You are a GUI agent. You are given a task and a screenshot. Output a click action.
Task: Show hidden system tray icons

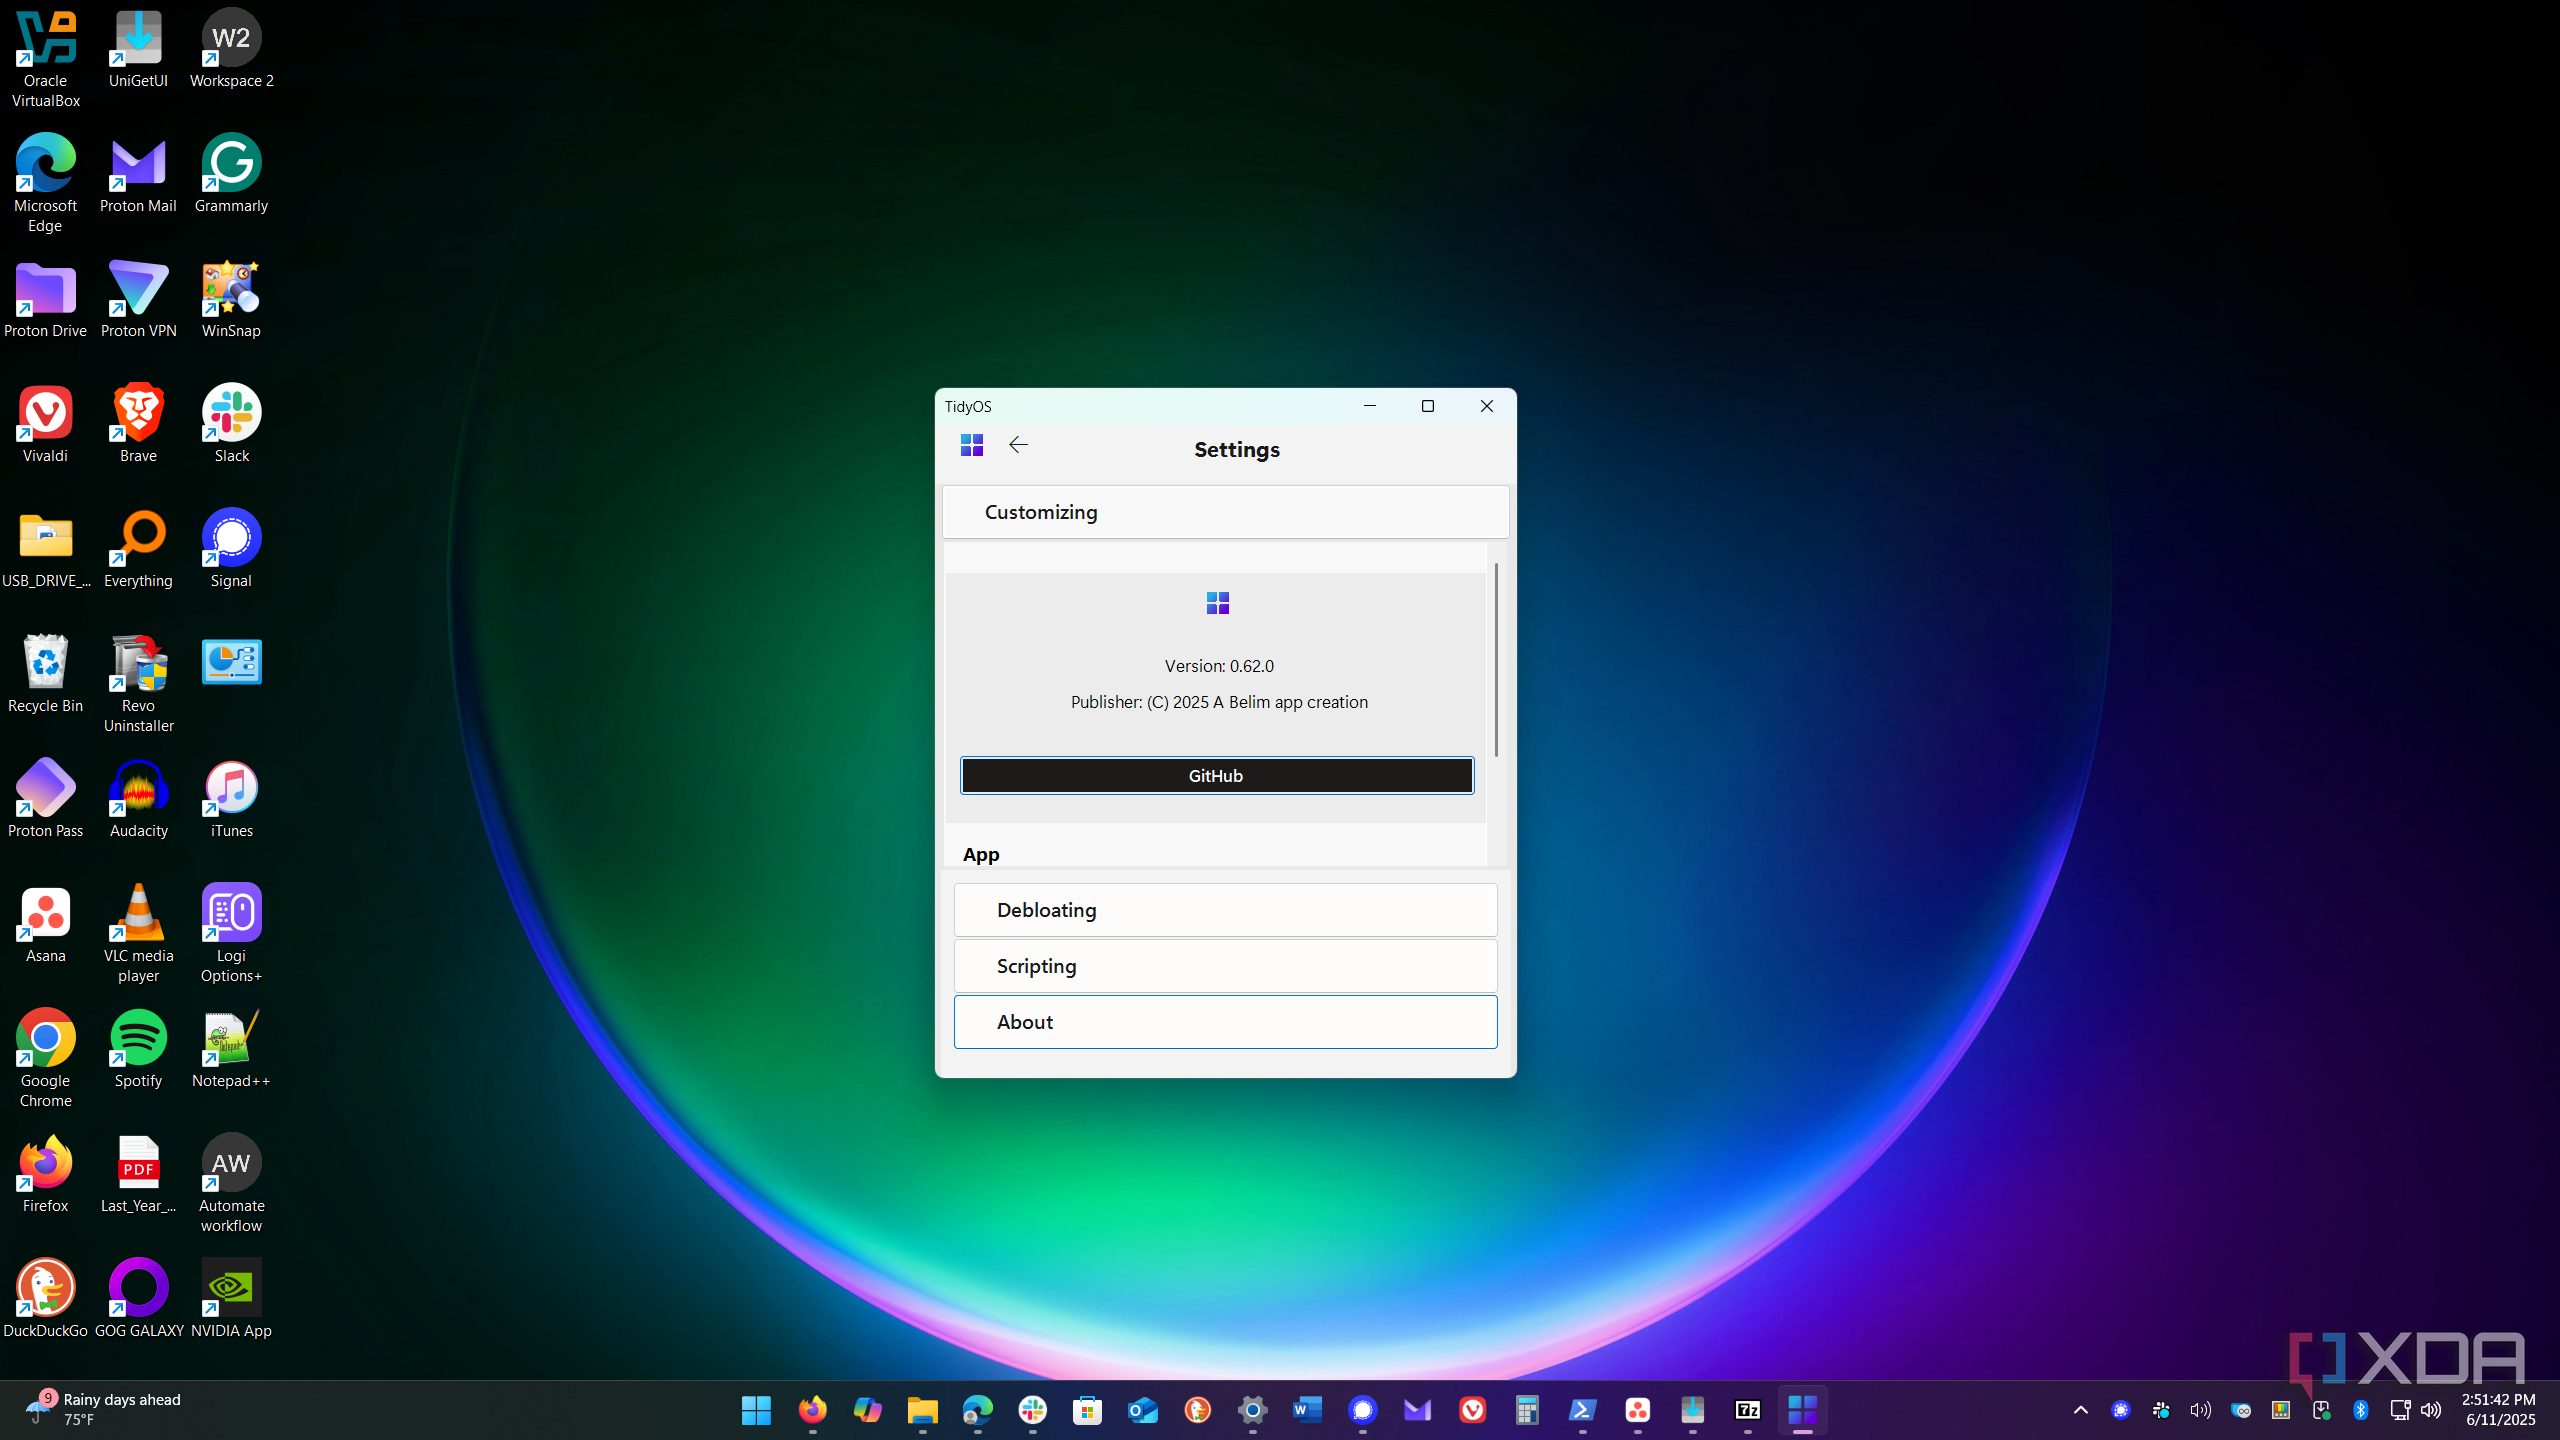[x=2081, y=1410]
